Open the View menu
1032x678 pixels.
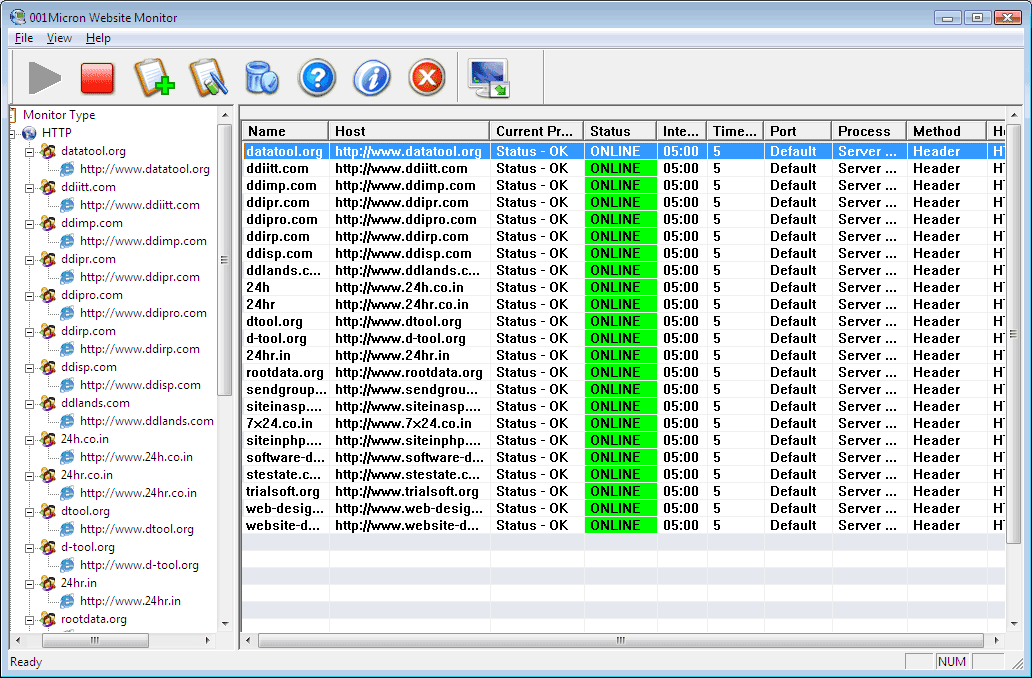[x=59, y=37]
